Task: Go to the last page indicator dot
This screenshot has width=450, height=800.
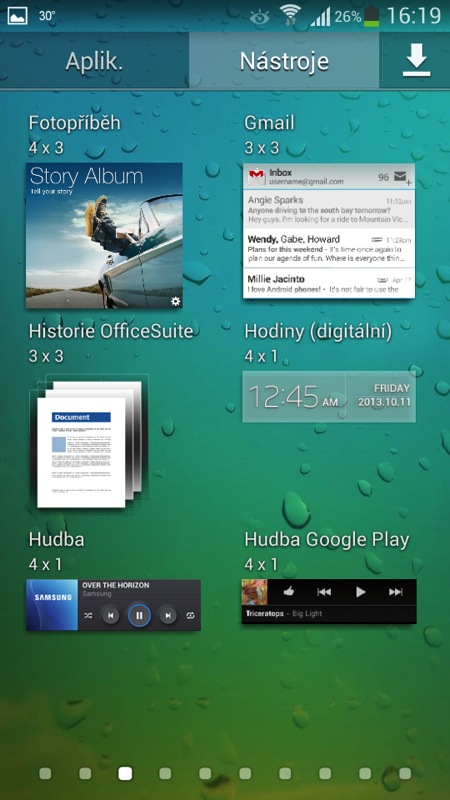Action: click(x=405, y=774)
